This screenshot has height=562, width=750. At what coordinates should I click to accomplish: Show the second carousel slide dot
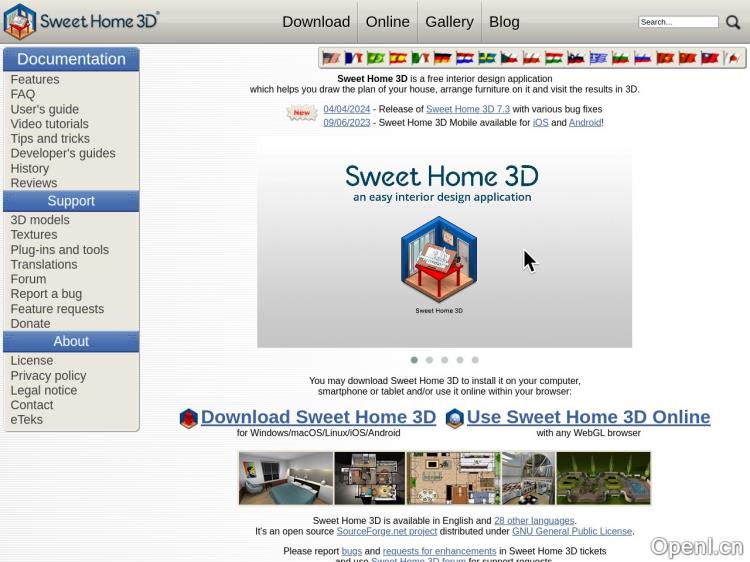pyautogui.click(x=430, y=360)
